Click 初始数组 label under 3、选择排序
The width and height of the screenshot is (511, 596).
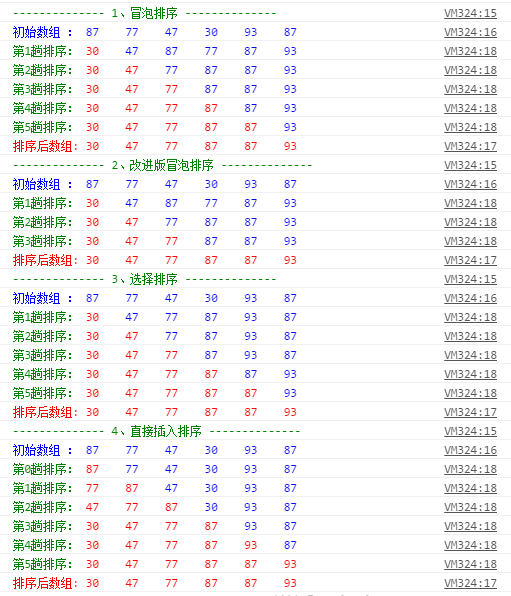(42, 298)
